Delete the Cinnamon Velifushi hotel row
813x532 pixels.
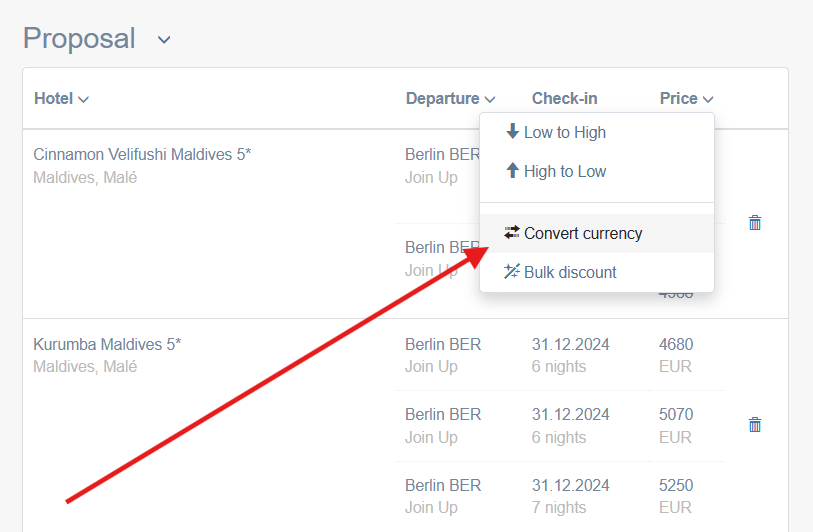[x=755, y=223]
